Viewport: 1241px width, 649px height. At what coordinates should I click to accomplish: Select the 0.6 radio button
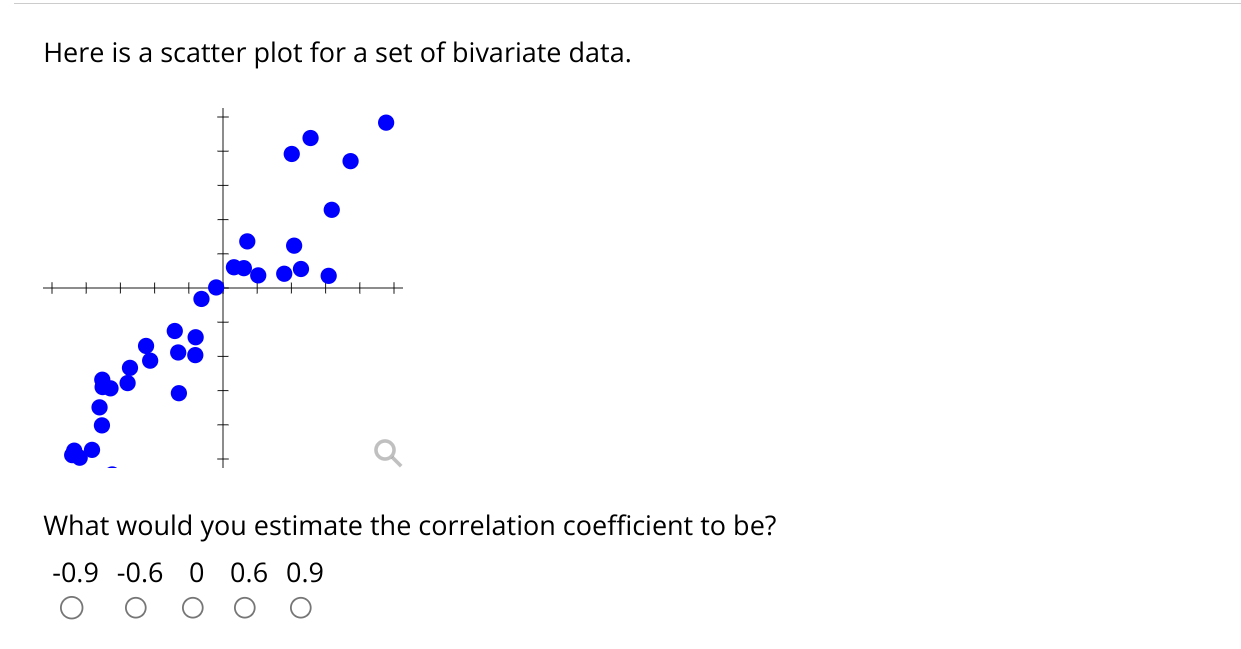[245, 606]
